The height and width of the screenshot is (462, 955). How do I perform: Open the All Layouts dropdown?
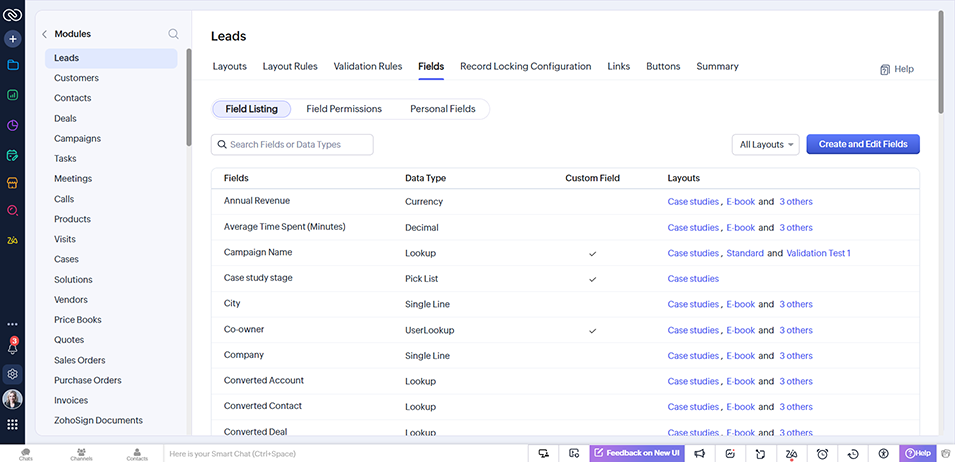[765, 144]
